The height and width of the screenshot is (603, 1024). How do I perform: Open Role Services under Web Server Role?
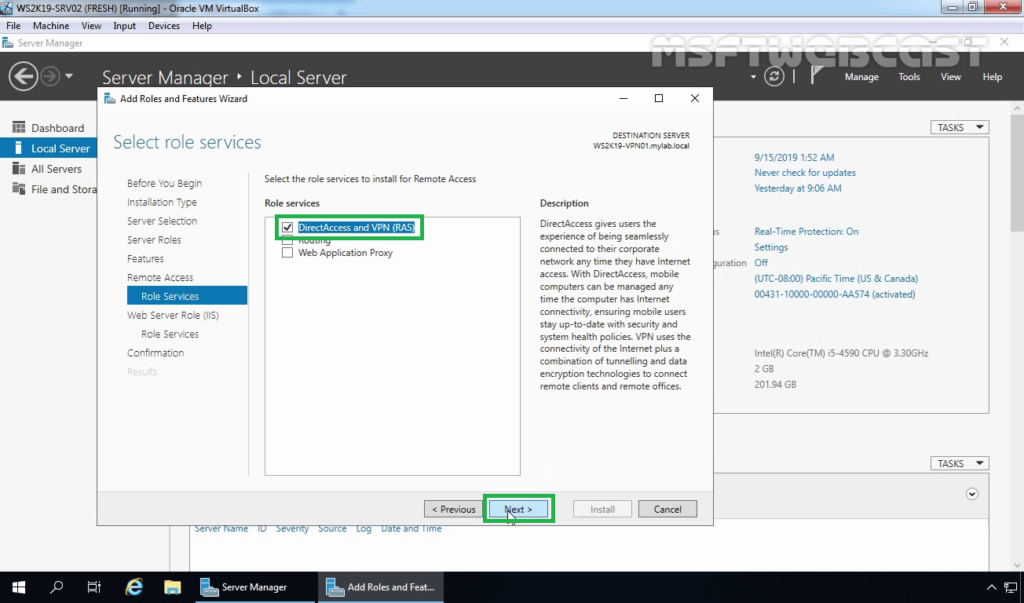click(x=170, y=334)
